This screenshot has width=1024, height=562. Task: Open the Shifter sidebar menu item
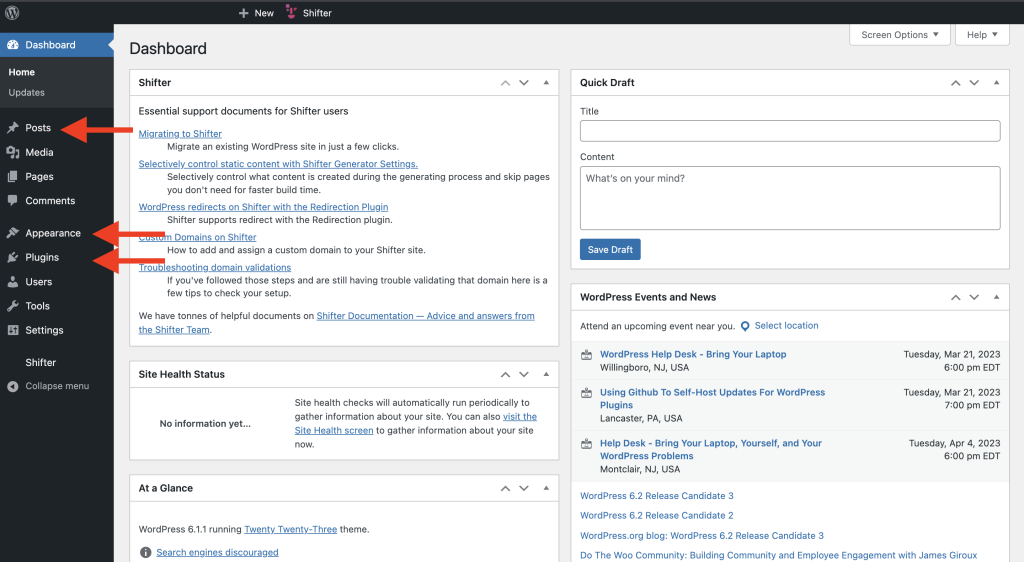pyautogui.click(x=40, y=363)
